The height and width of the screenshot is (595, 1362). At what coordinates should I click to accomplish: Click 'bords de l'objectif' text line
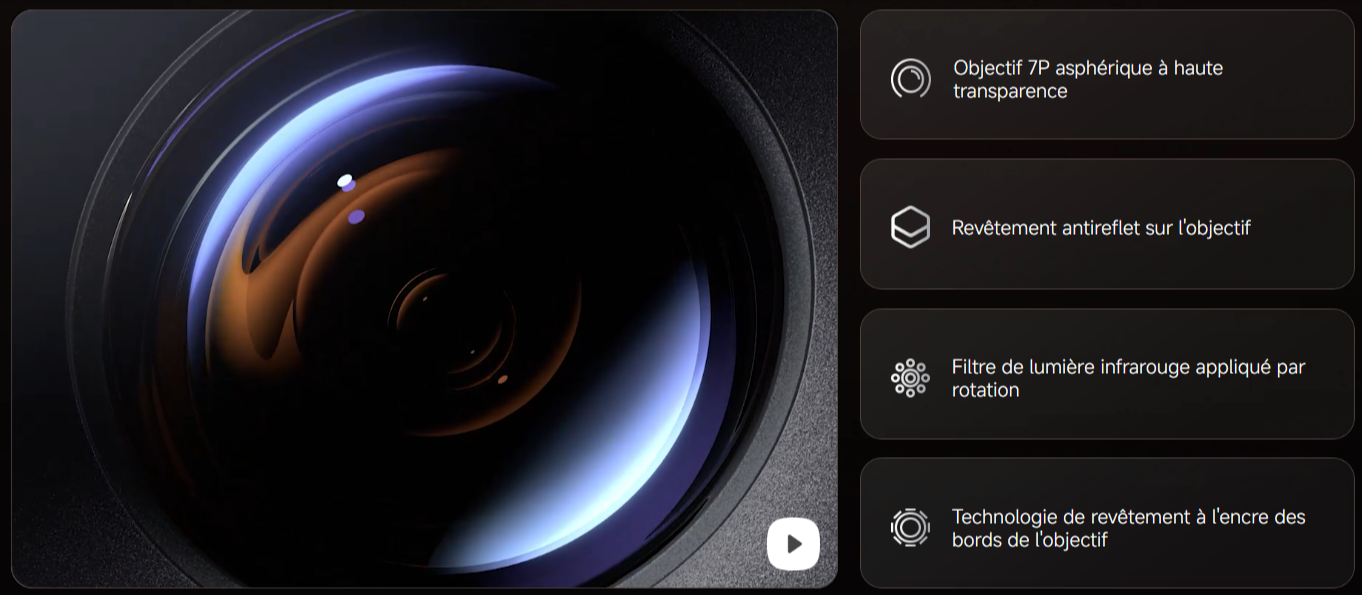pyautogui.click(x=1029, y=540)
